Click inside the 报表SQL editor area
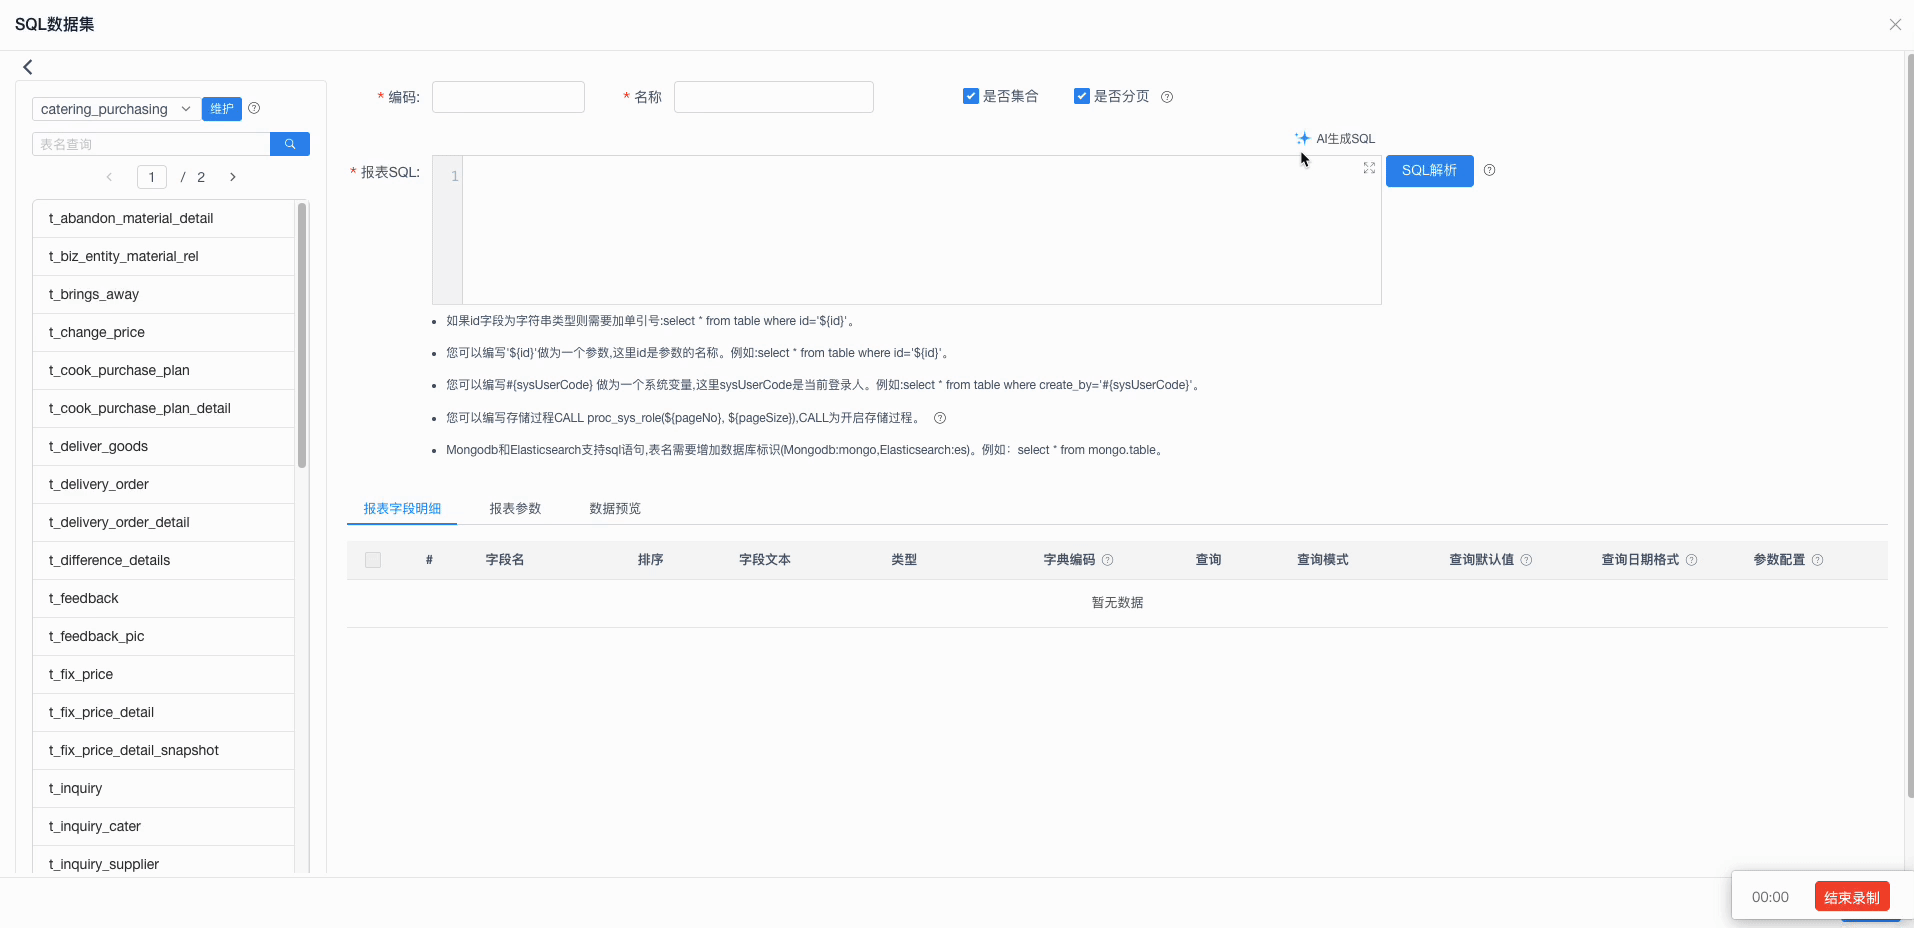The image size is (1914, 928). tap(921, 230)
